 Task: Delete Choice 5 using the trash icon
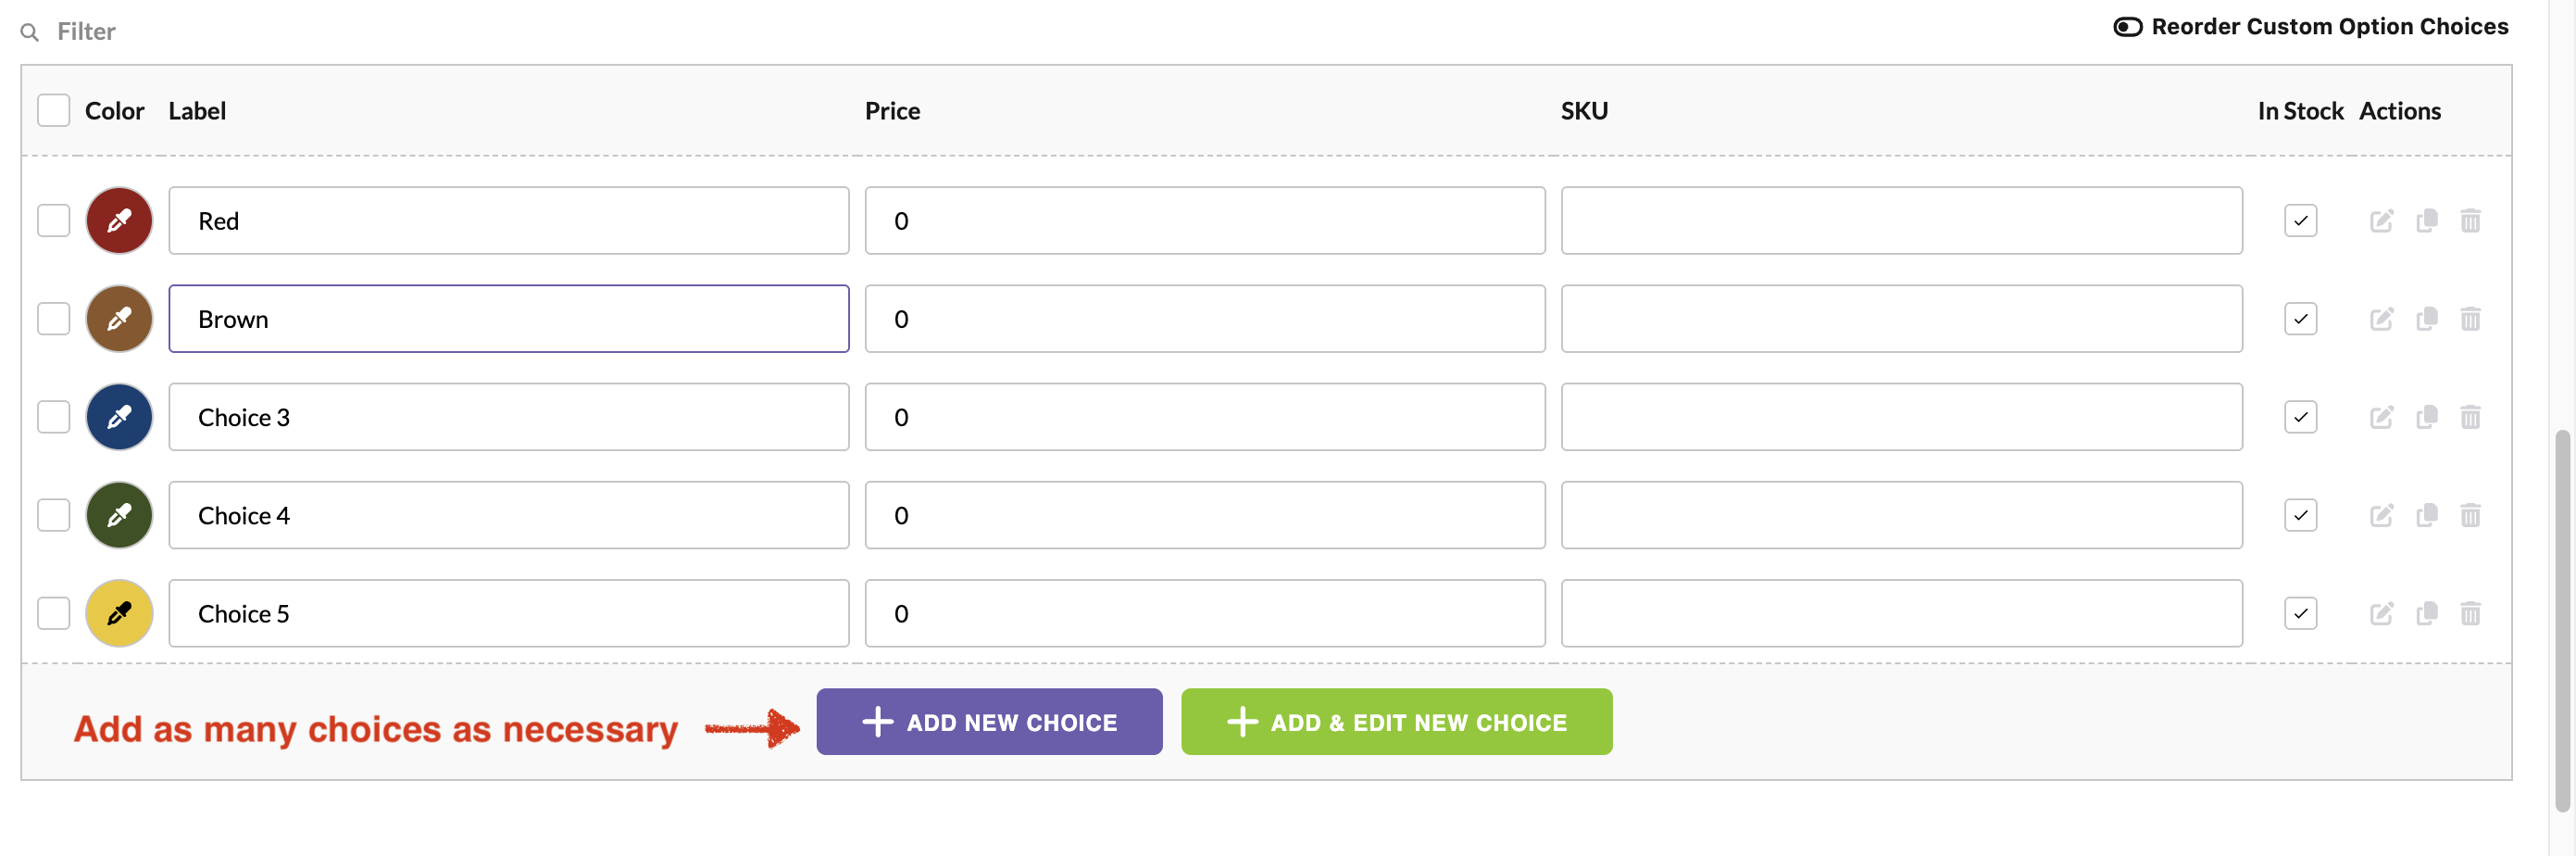pos(2470,613)
